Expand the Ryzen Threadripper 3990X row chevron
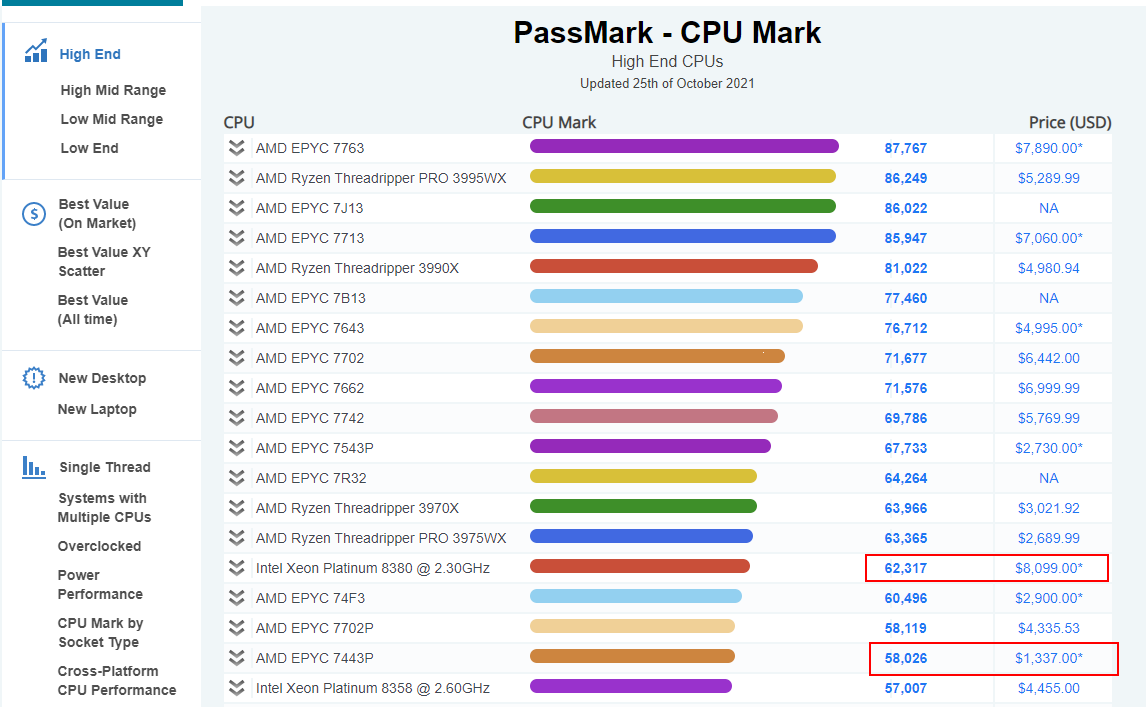The height and width of the screenshot is (707, 1146). [x=236, y=268]
